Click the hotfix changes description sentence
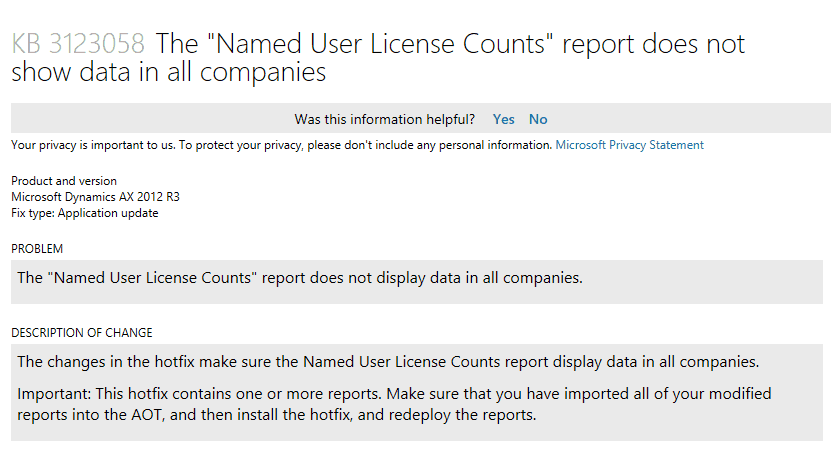 (388, 362)
